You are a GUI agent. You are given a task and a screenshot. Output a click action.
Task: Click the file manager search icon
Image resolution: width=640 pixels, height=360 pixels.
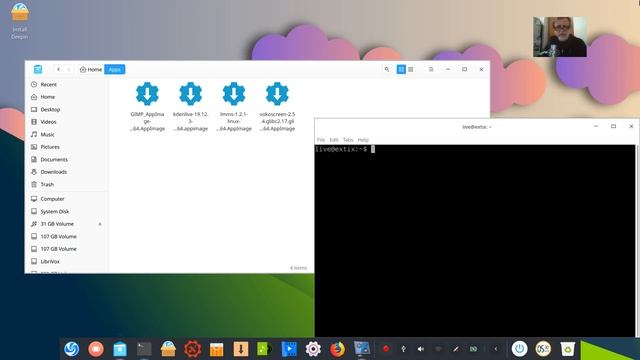click(x=387, y=69)
